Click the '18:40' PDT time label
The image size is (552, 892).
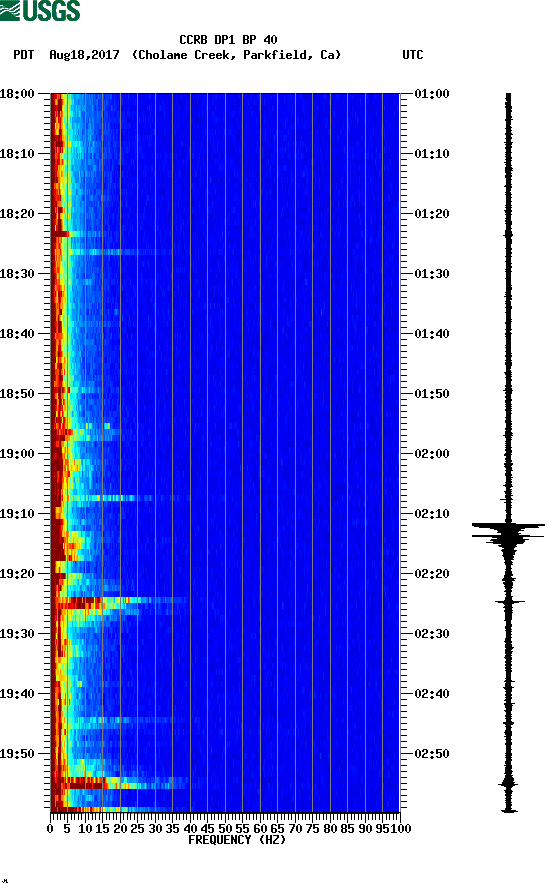17,334
